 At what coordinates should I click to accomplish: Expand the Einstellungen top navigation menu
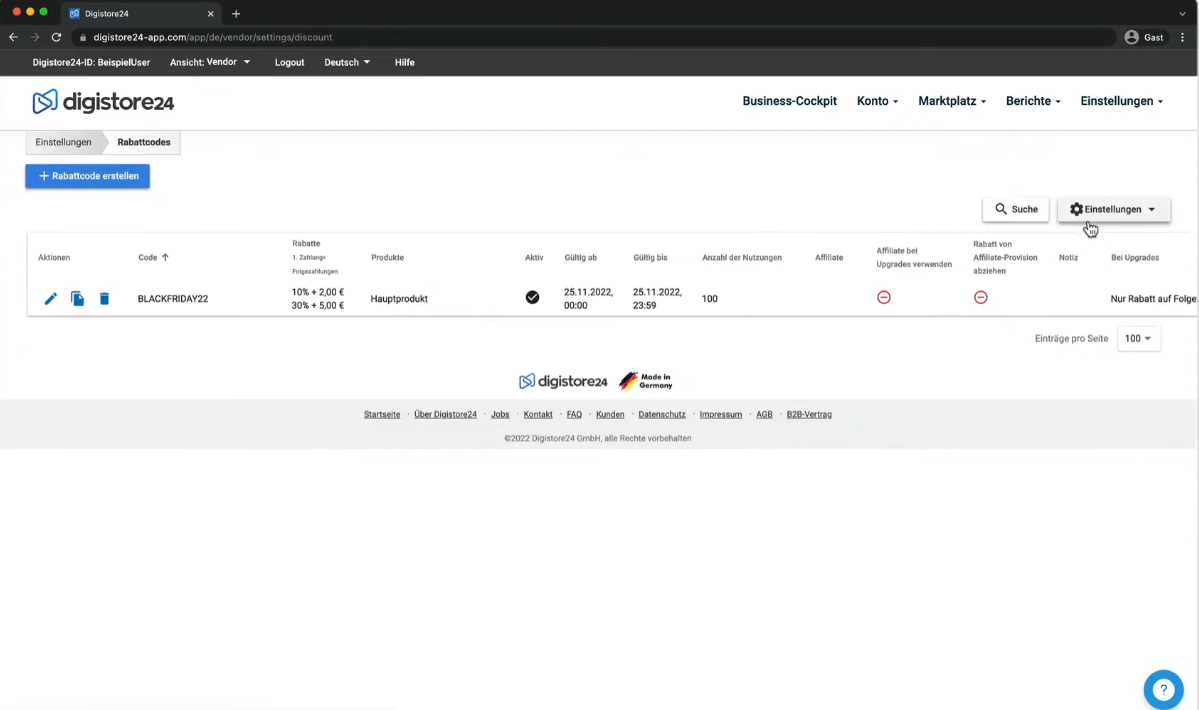pos(1121,101)
